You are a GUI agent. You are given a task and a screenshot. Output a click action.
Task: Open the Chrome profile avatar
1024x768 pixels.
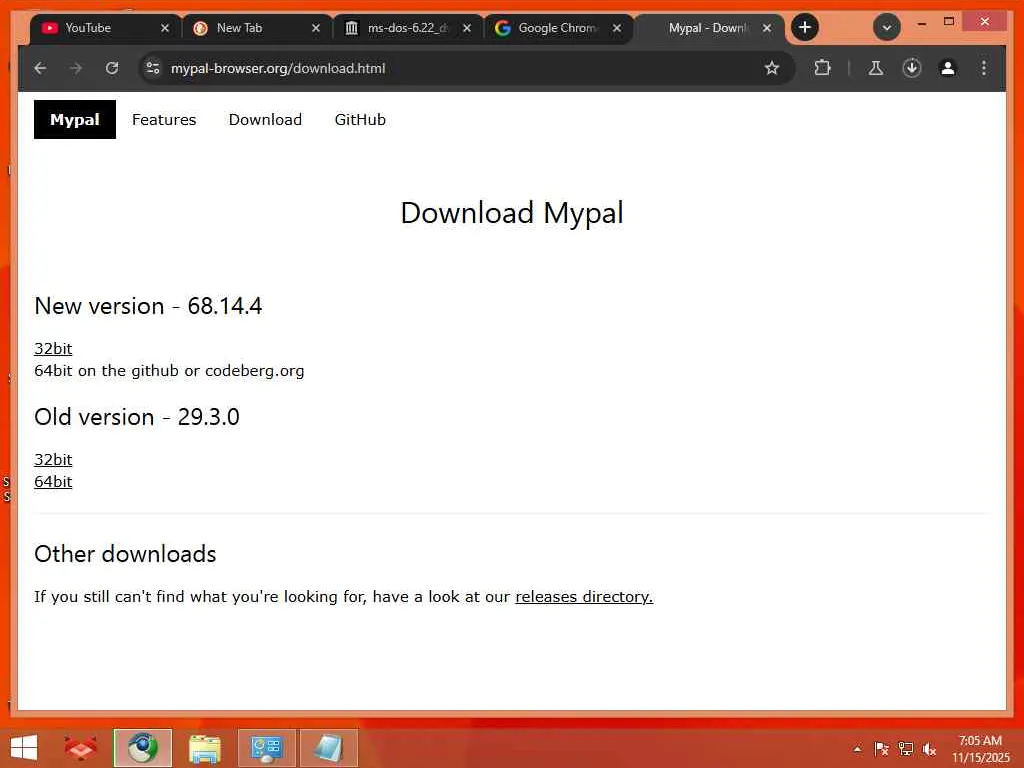click(x=948, y=68)
